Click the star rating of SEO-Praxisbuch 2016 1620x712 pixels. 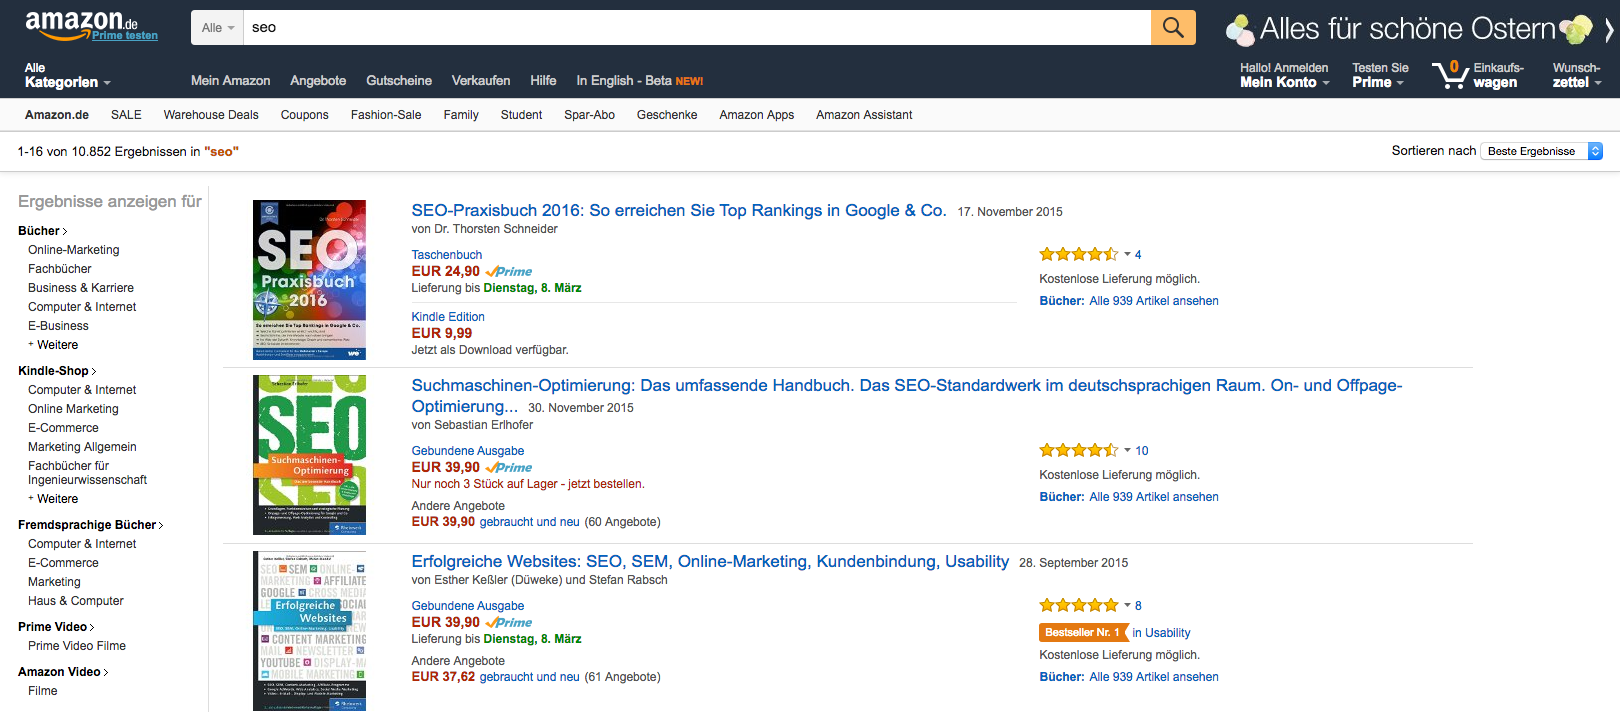pos(1079,254)
